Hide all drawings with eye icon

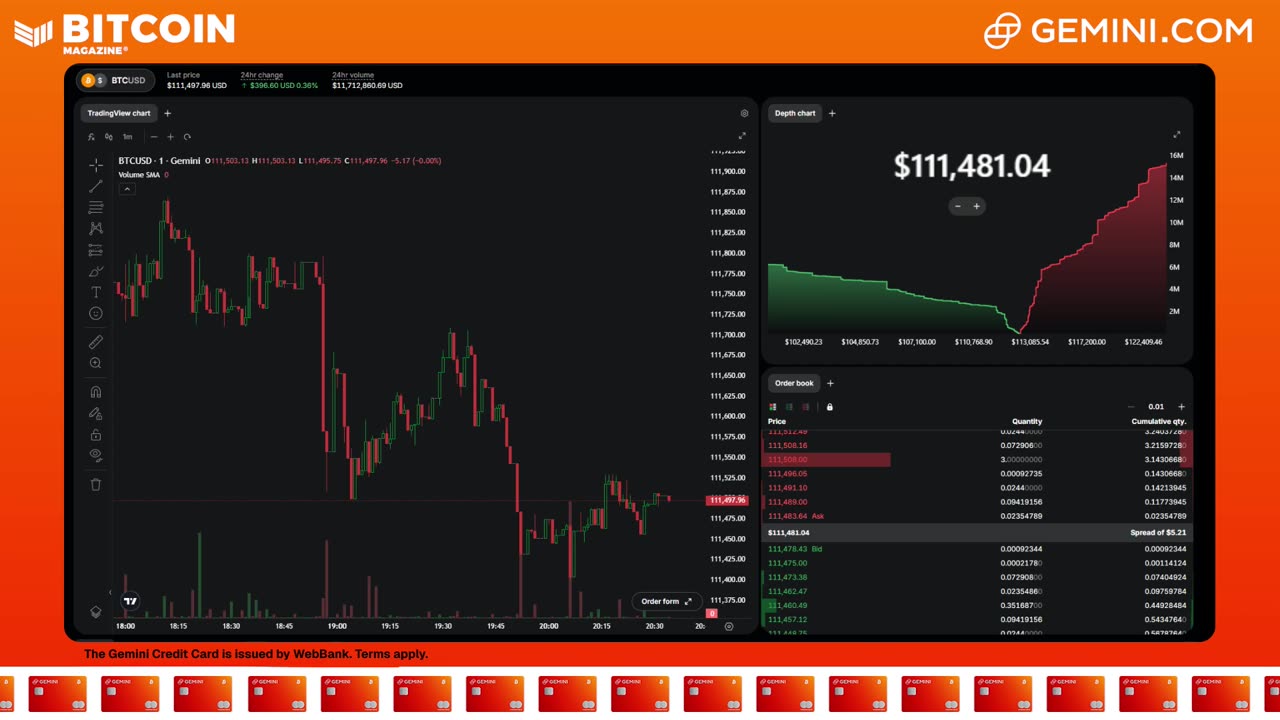(96, 455)
